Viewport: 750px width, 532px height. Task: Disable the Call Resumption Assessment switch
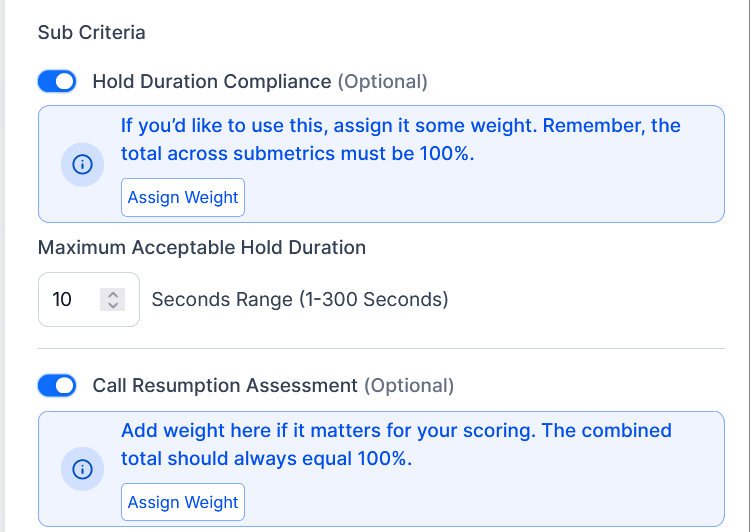[57, 385]
